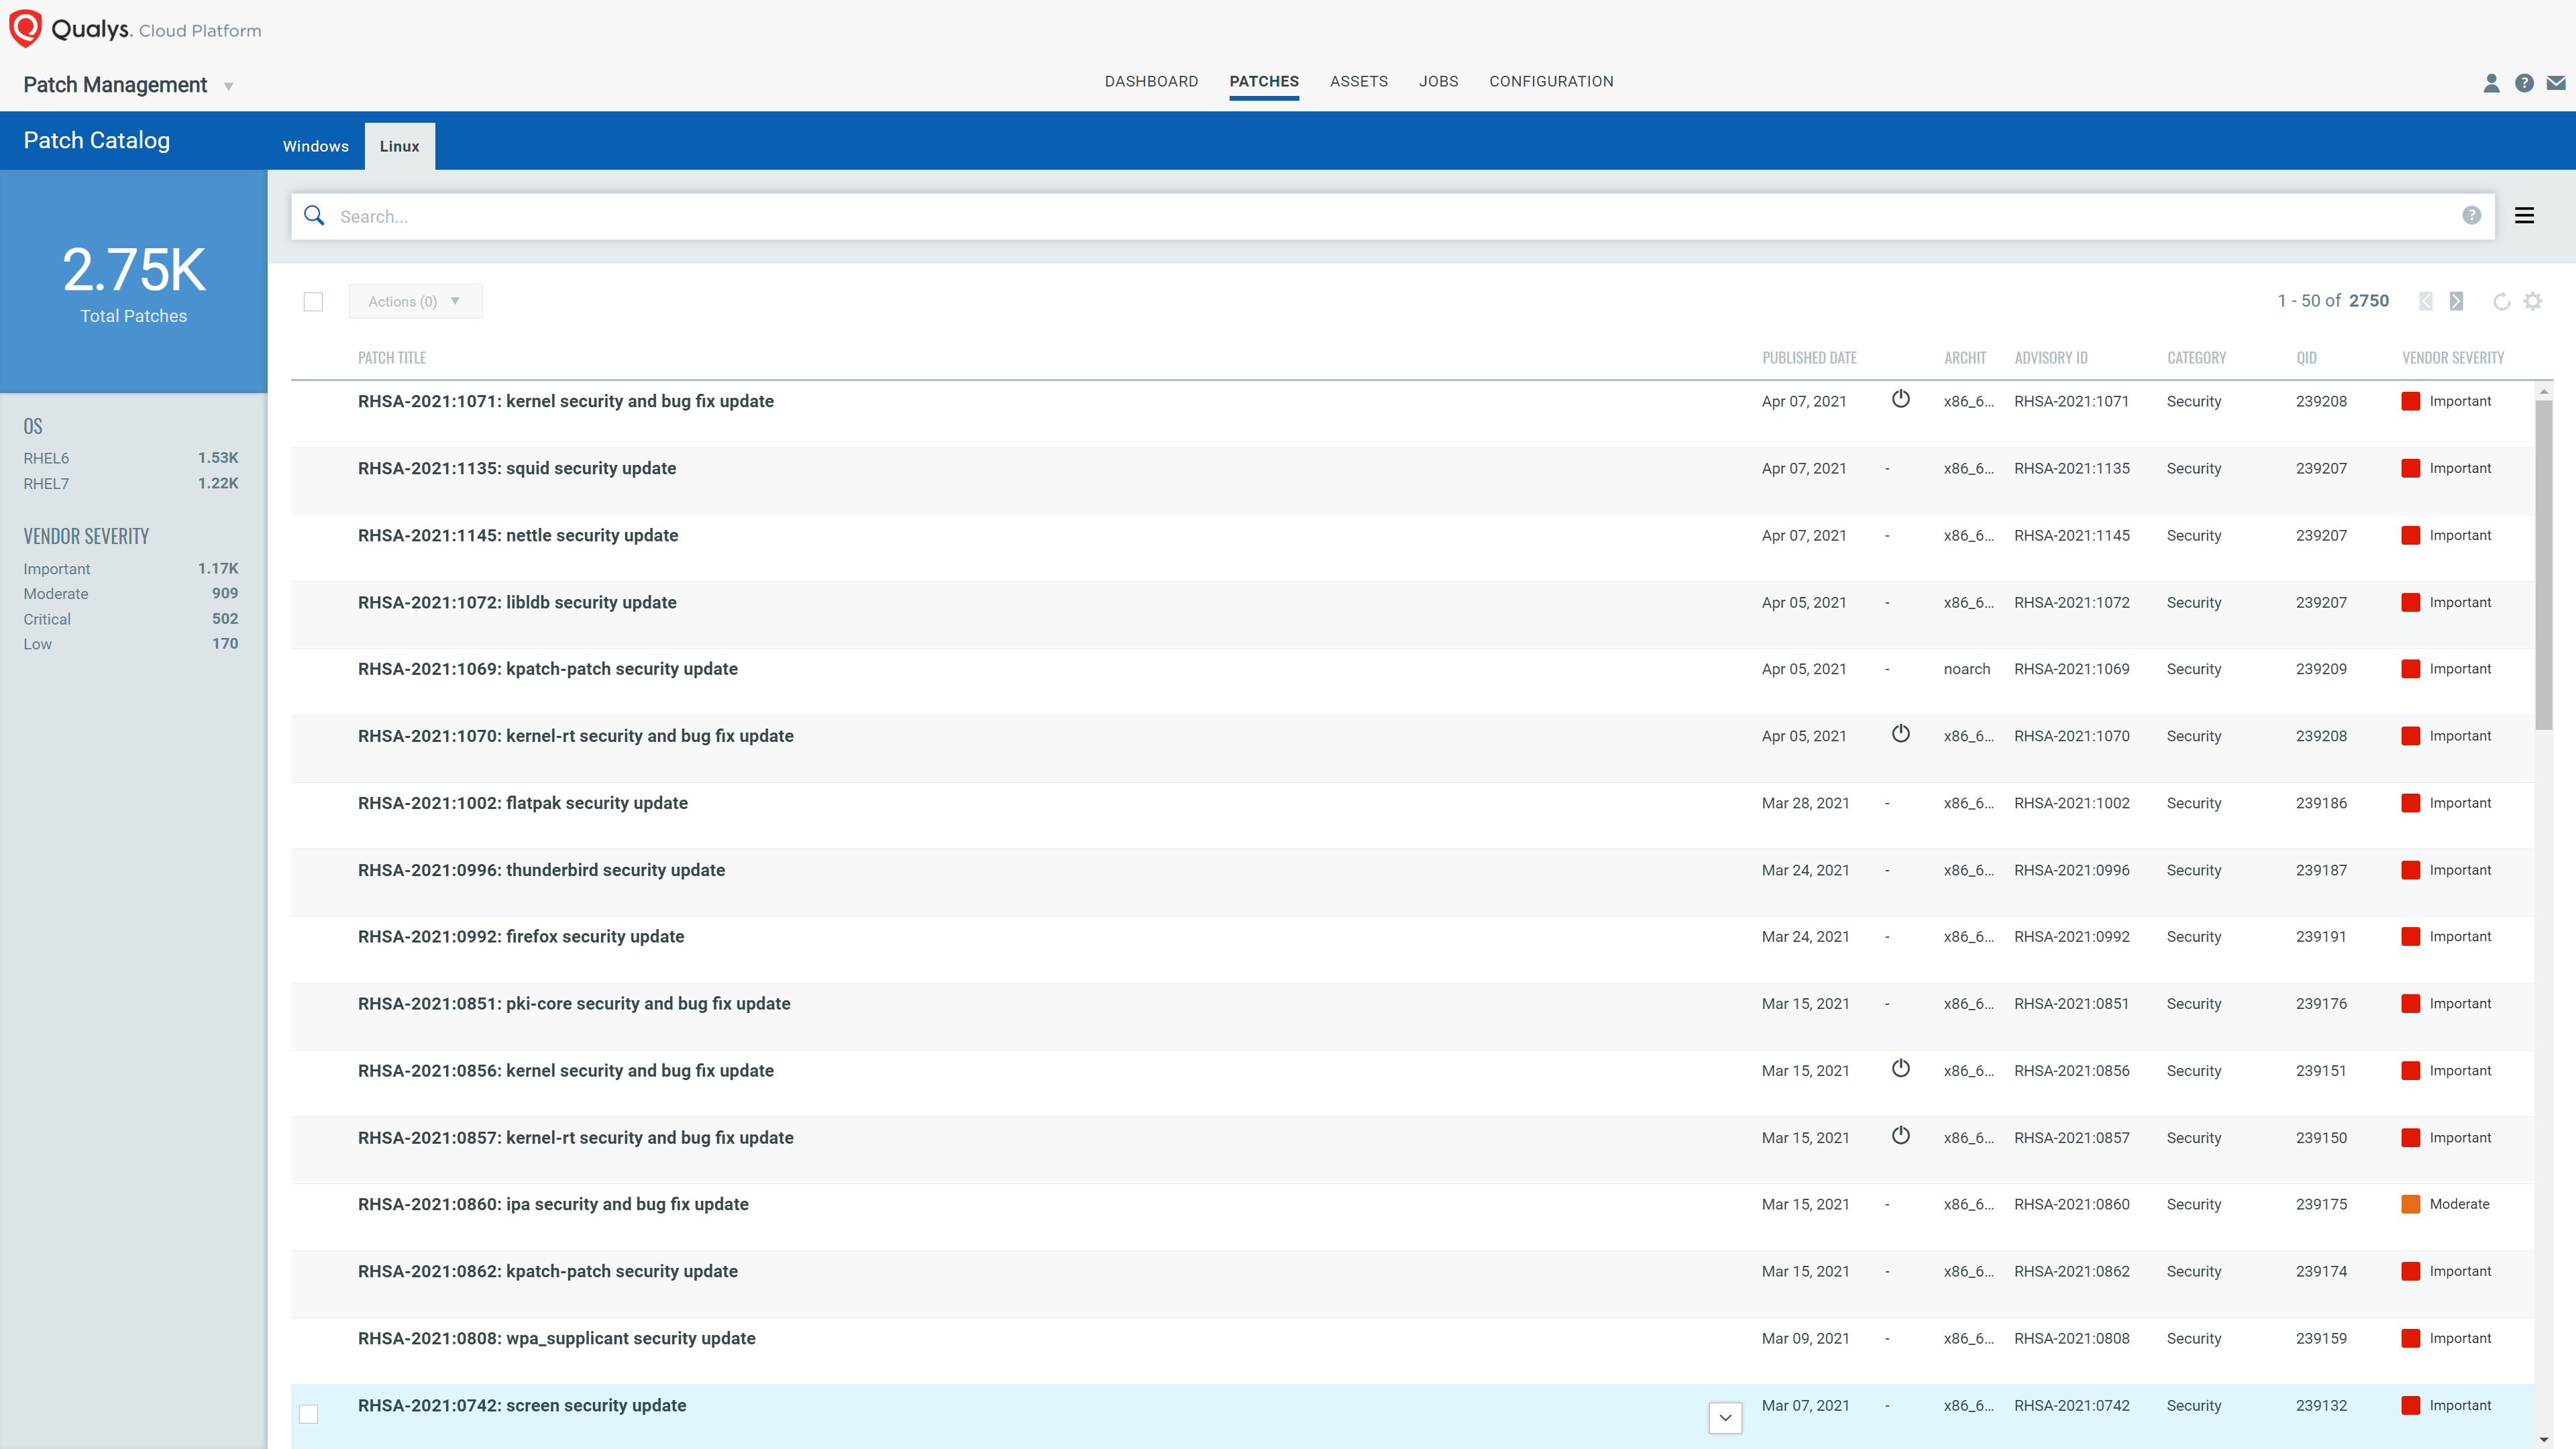Expand the Patch Management module dropdown
Screen dimensions: 2576x1449
[229, 87]
